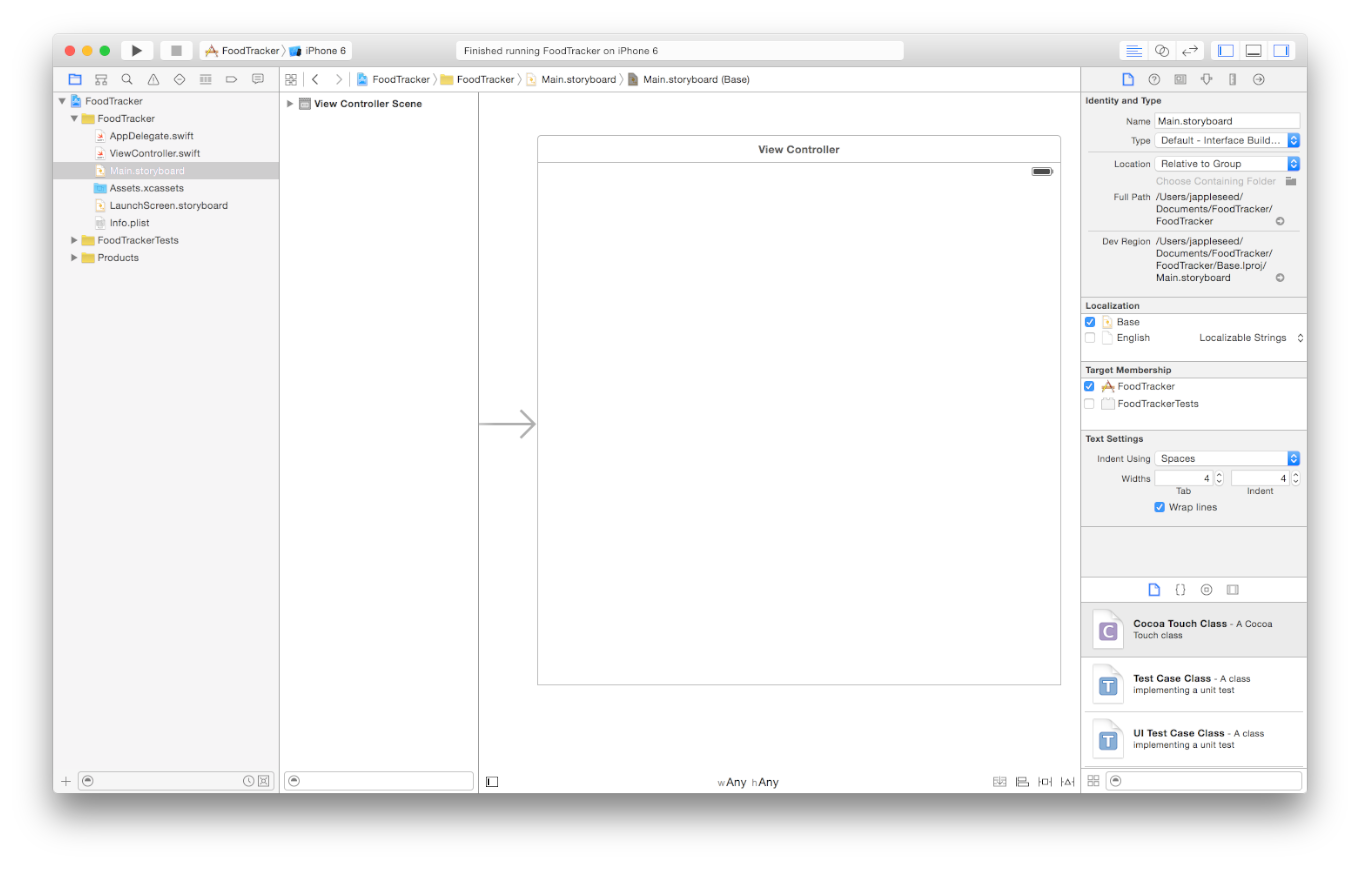
Task: Show the File Template library
Action: coord(1154,590)
